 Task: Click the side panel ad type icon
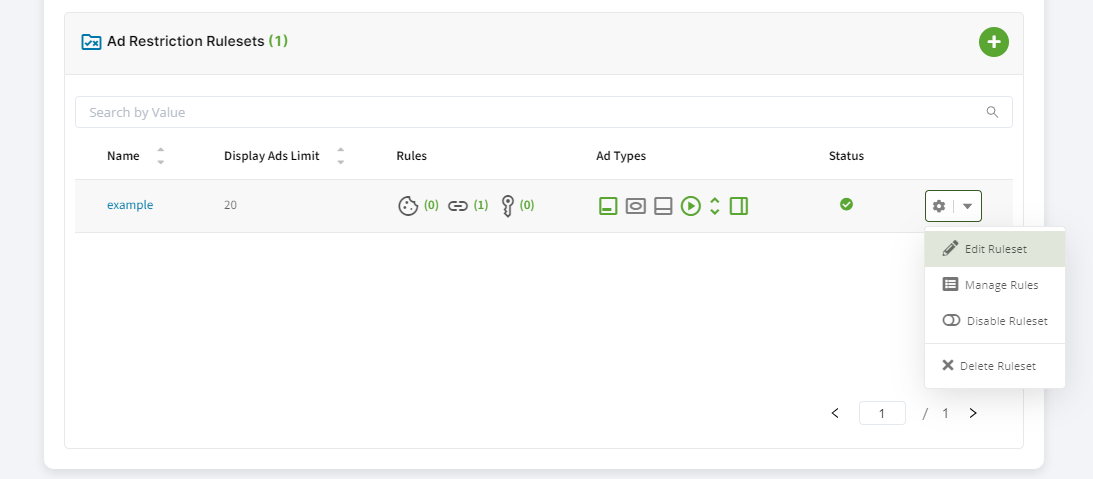(739, 206)
